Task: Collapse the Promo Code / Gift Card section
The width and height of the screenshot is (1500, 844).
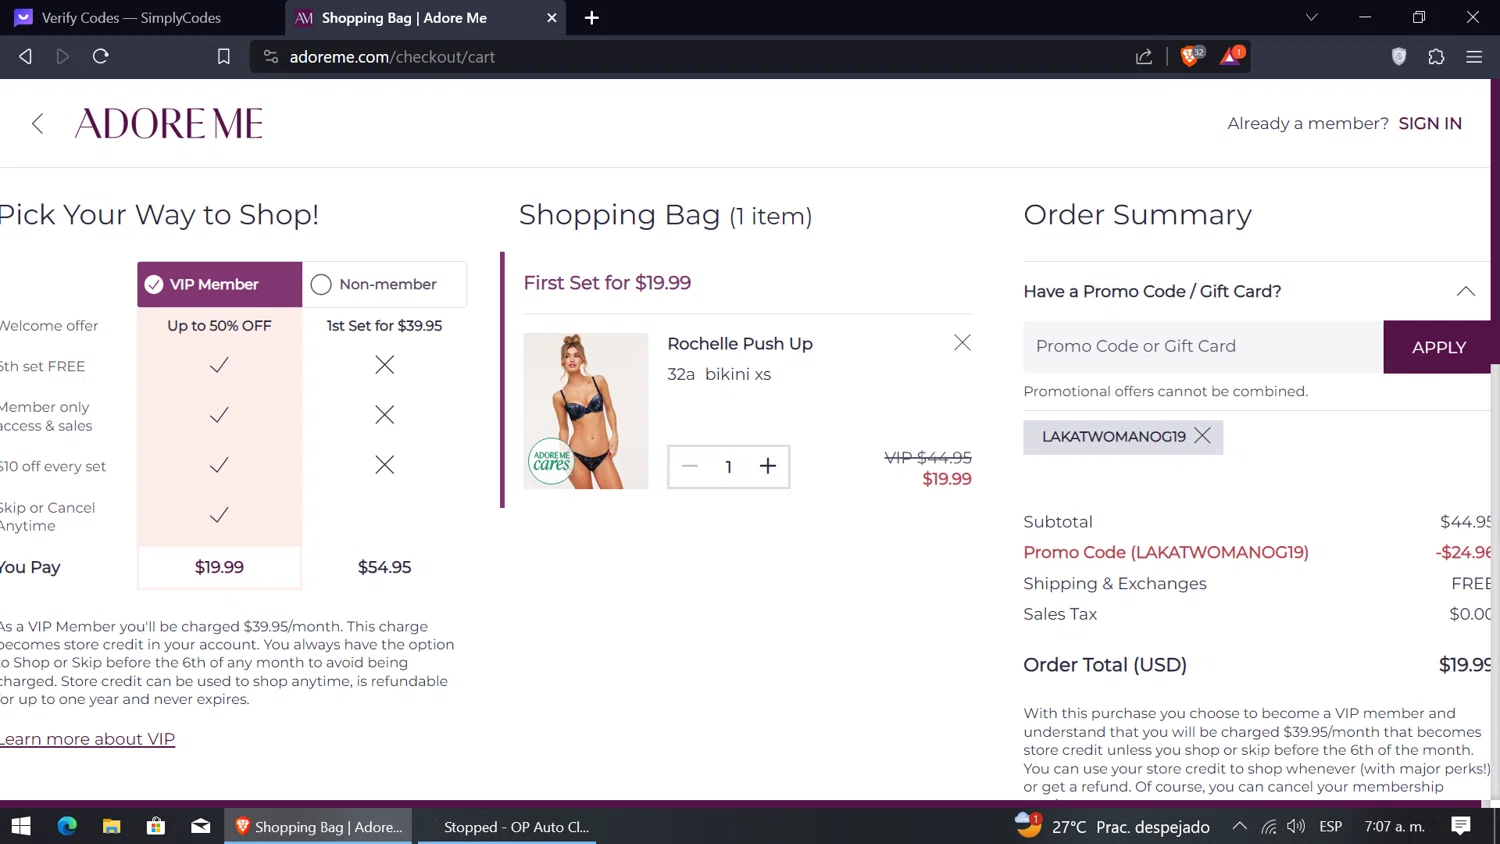Action: click(1465, 291)
